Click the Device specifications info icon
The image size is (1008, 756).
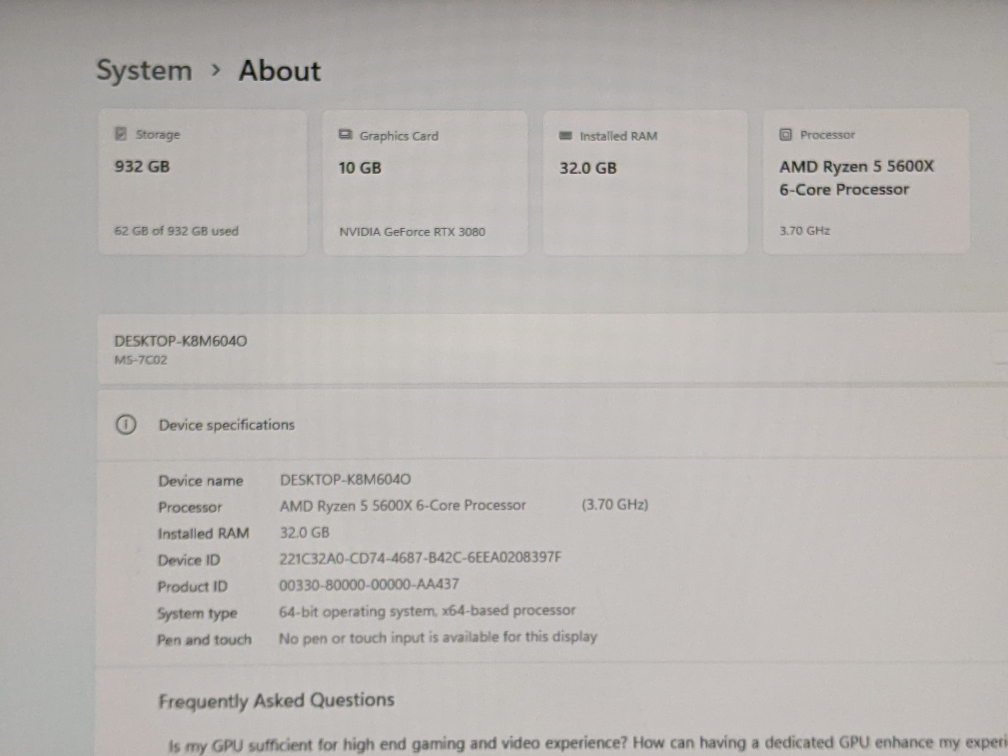(125, 425)
